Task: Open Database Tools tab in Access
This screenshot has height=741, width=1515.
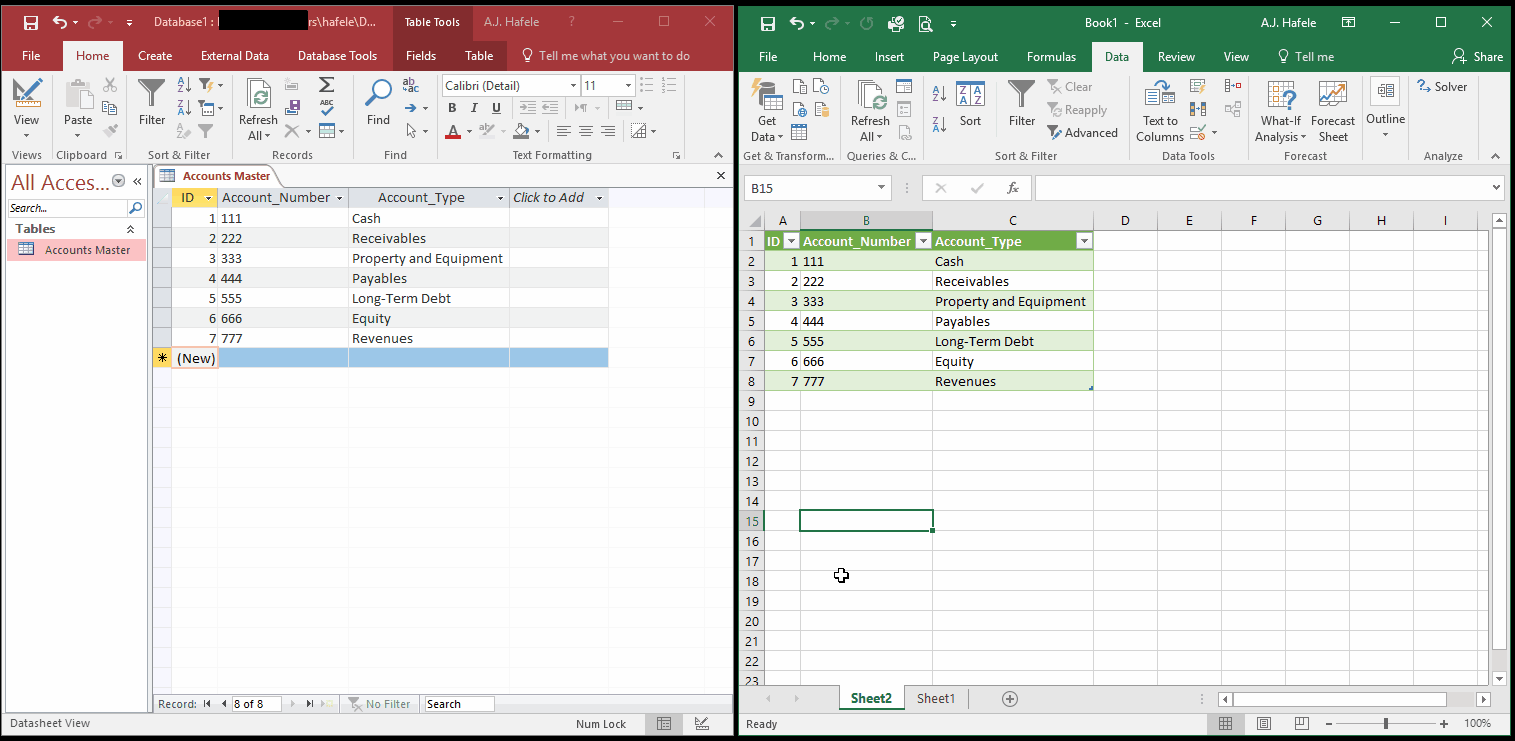Action: (338, 56)
